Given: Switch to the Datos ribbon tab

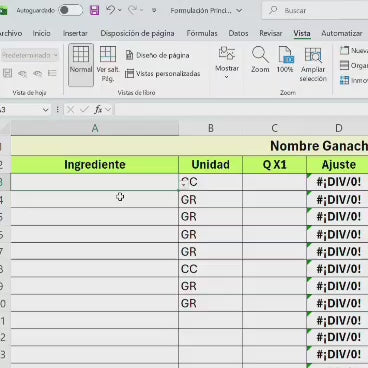Looking at the screenshot, I should point(238,33).
